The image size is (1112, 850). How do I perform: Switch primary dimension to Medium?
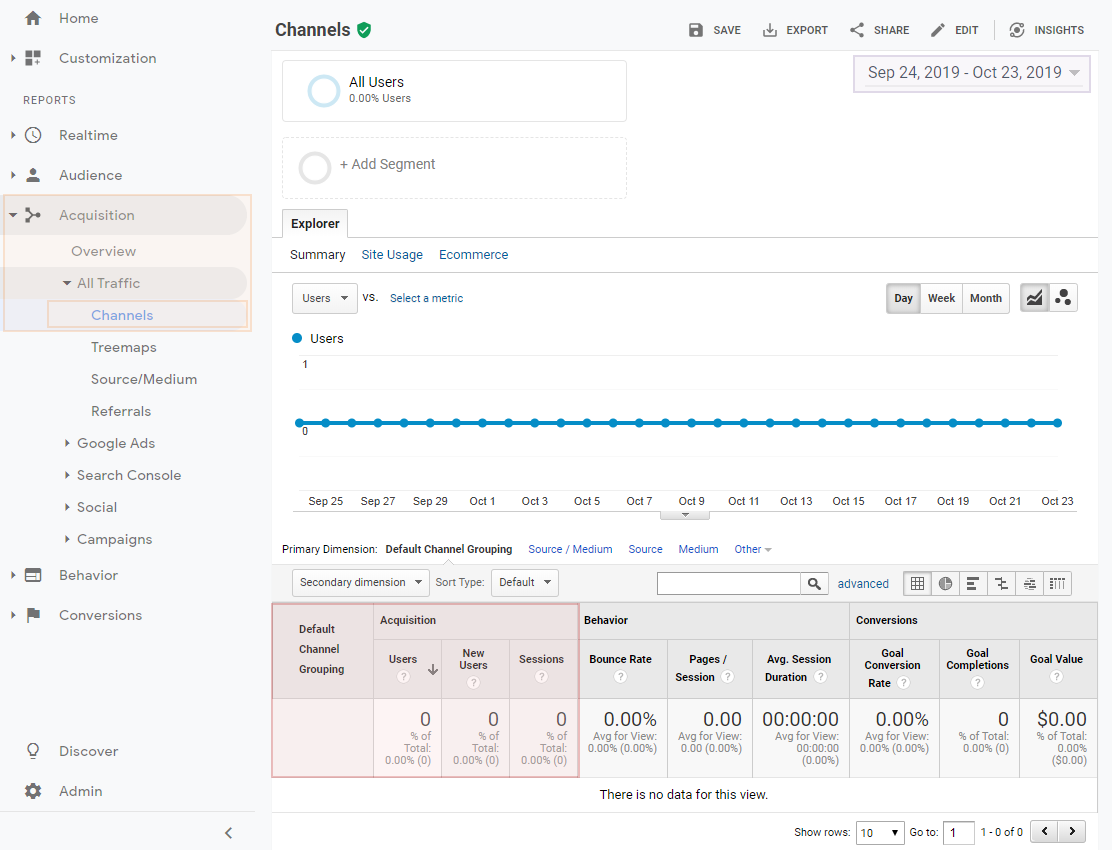coord(698,549)
